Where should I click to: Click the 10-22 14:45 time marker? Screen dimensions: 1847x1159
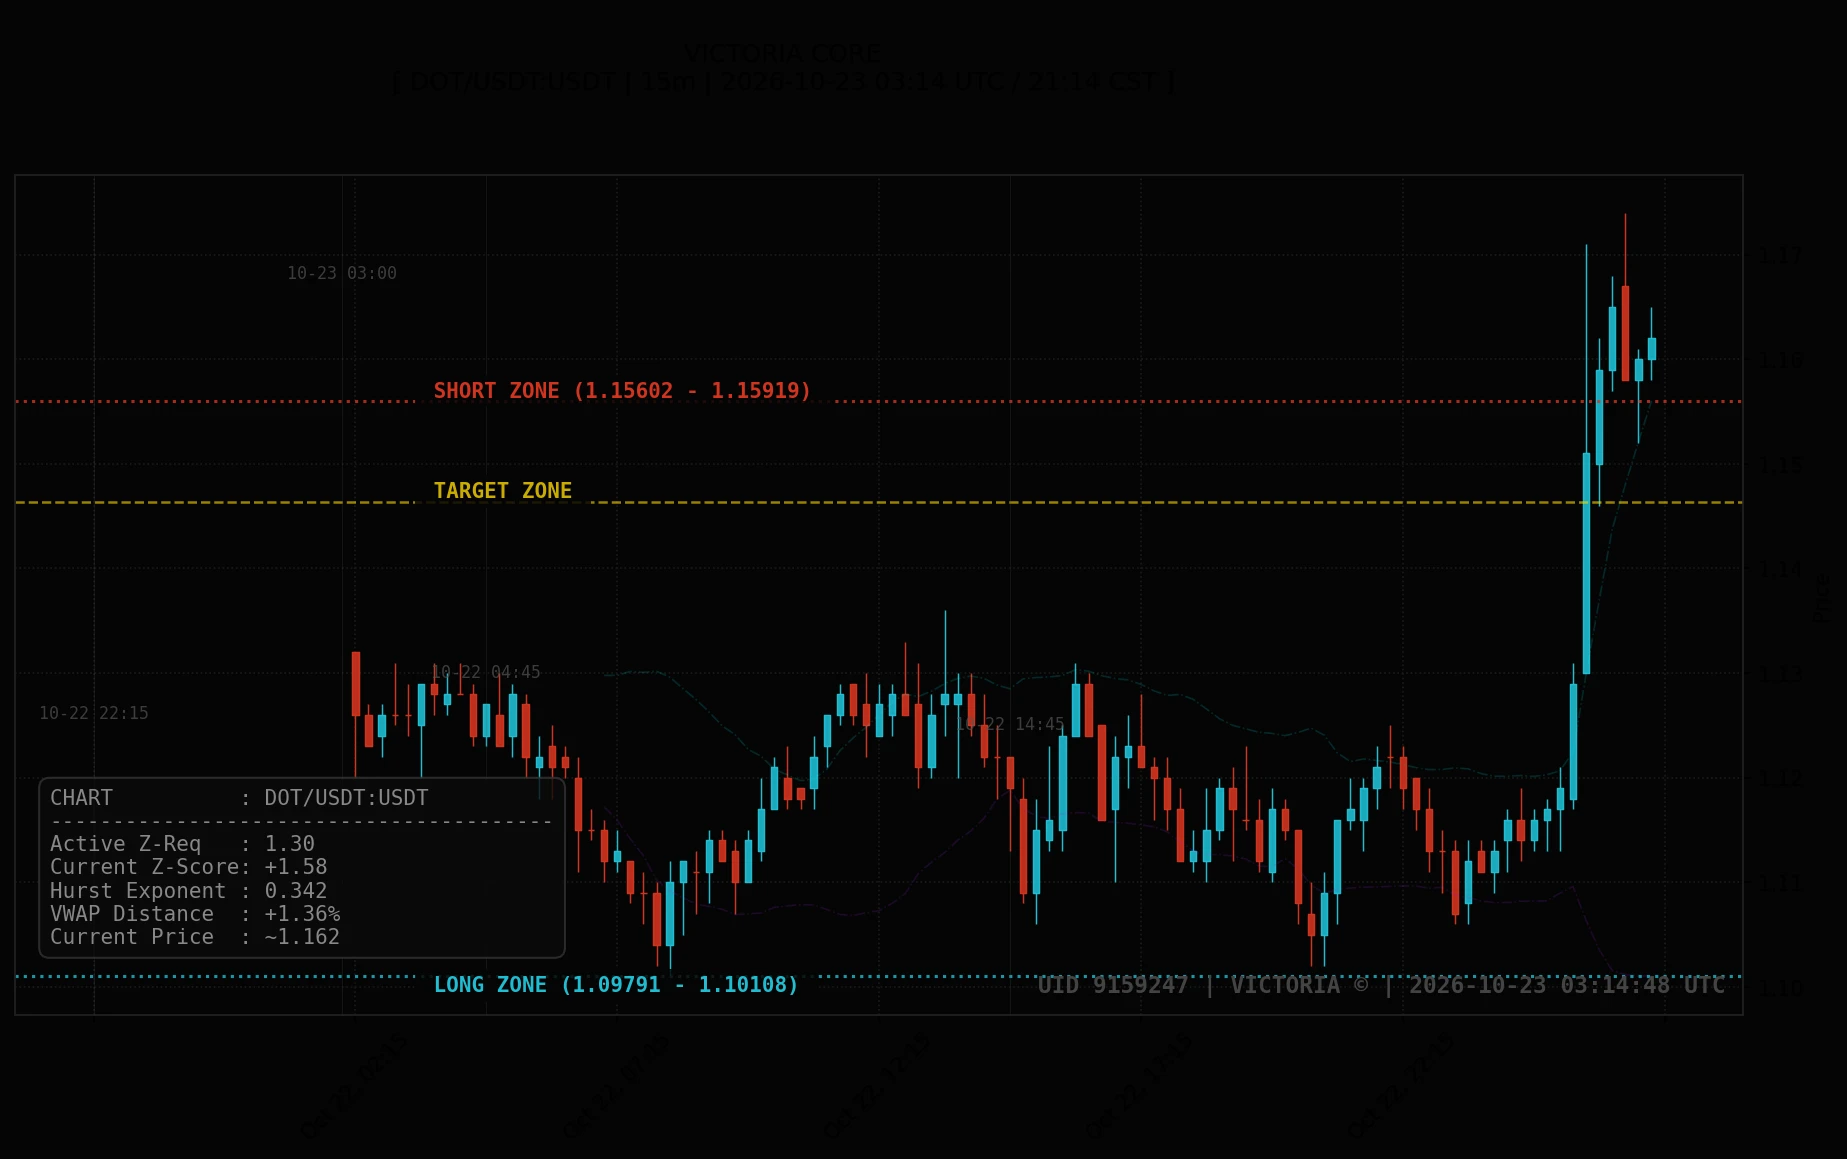click(x=1010, y=724)
